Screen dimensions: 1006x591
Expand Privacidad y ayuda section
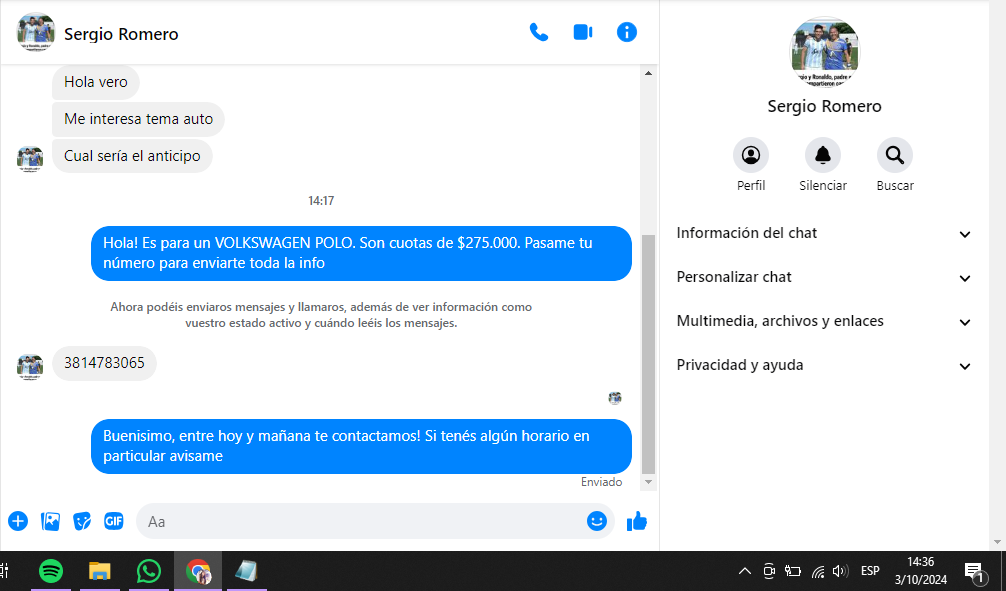point(824,365)
